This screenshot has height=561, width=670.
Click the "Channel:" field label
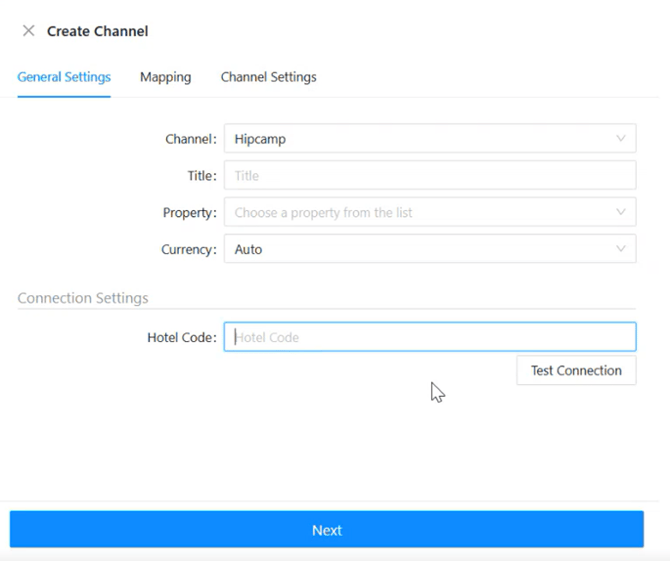(190, 139)
